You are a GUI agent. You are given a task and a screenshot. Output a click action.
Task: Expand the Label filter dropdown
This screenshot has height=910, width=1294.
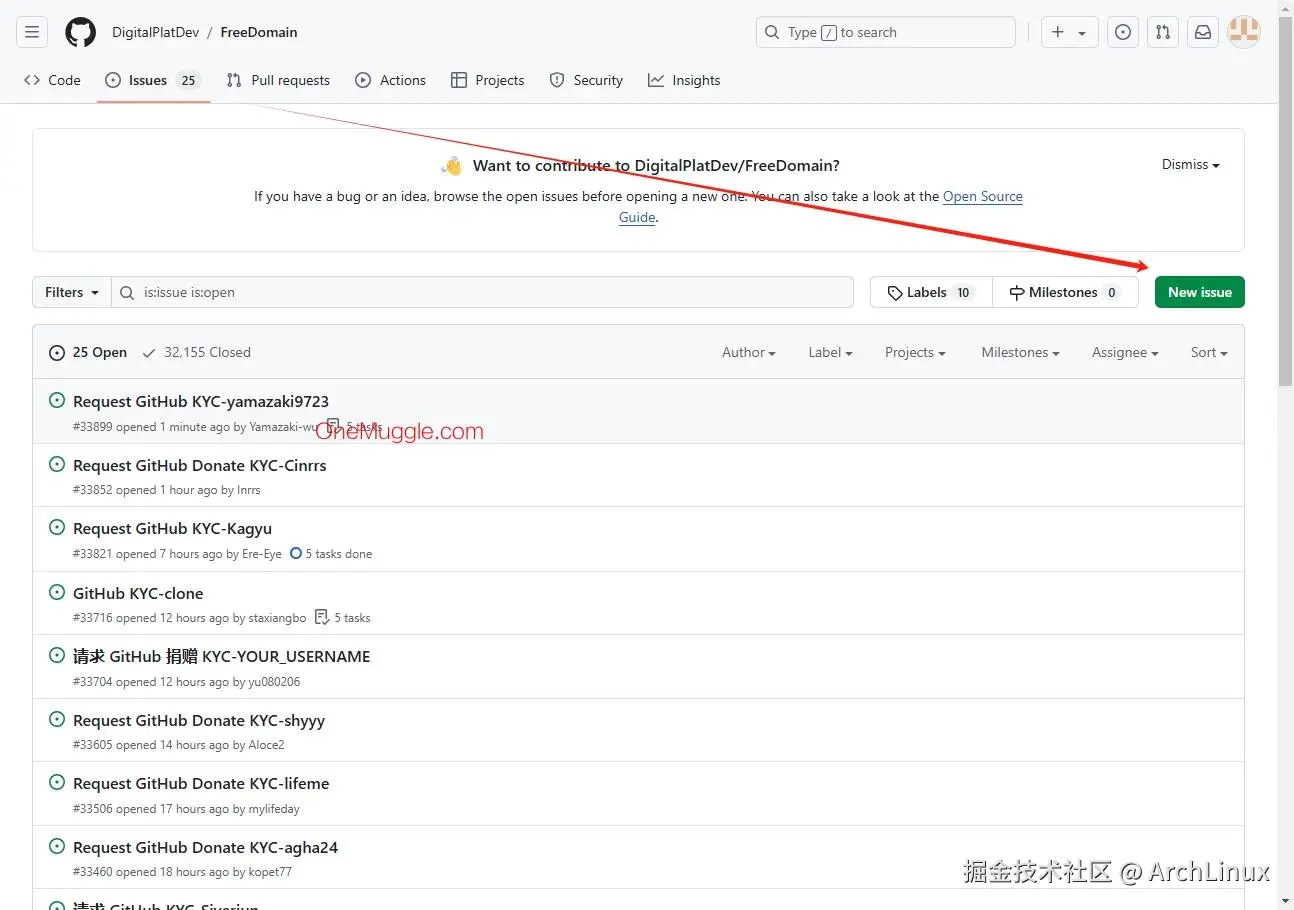830,352
